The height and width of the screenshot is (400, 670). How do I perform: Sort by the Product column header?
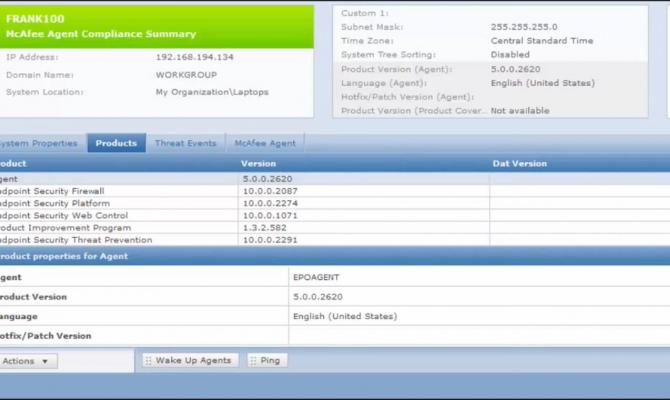pyautogui.click(x=13, y=164)
